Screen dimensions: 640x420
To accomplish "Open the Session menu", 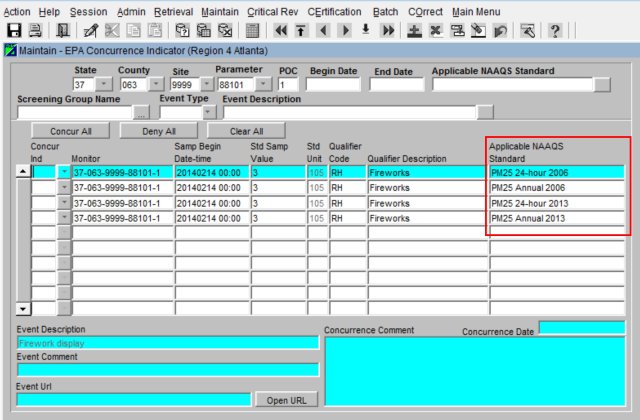I will click(x=89, y=12).
